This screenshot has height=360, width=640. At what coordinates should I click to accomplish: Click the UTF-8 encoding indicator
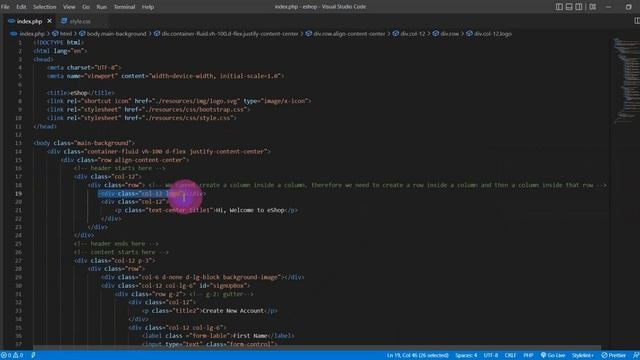[x=491, y=356]
